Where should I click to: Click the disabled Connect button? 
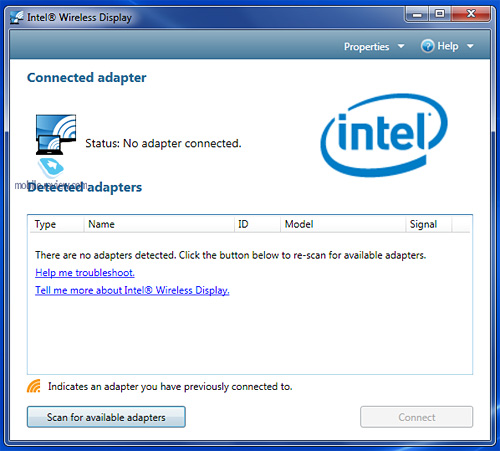tap(416, 417)
